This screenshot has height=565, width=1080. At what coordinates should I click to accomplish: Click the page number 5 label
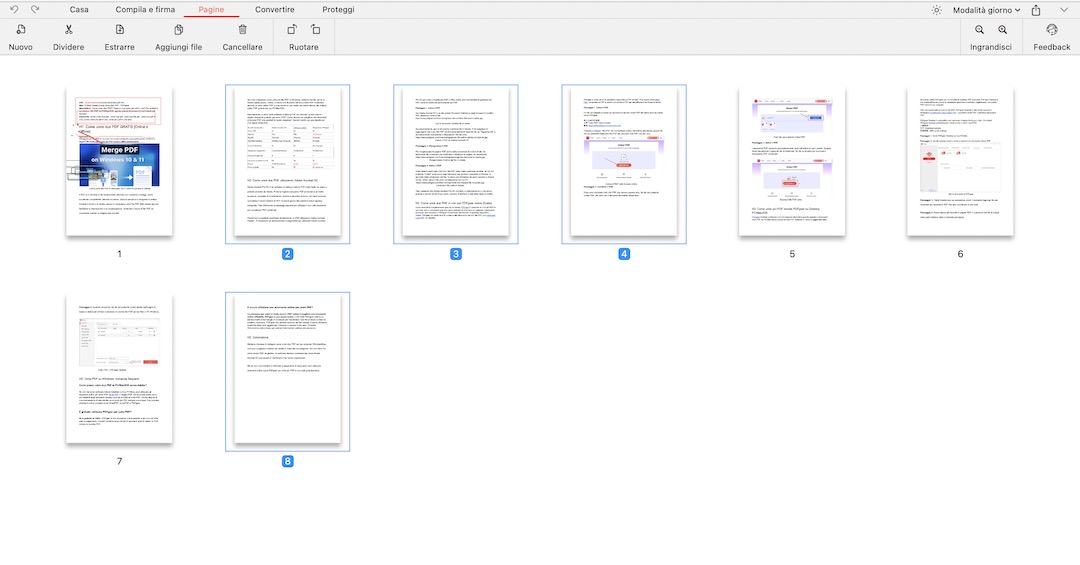pos(792,254)
